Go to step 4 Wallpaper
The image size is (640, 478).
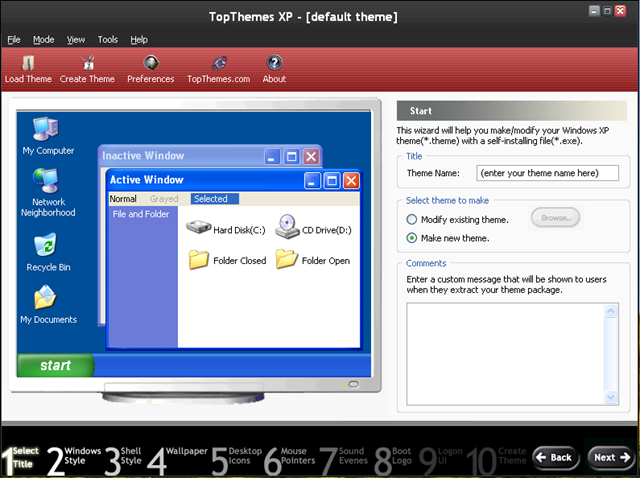click(177, 460)
